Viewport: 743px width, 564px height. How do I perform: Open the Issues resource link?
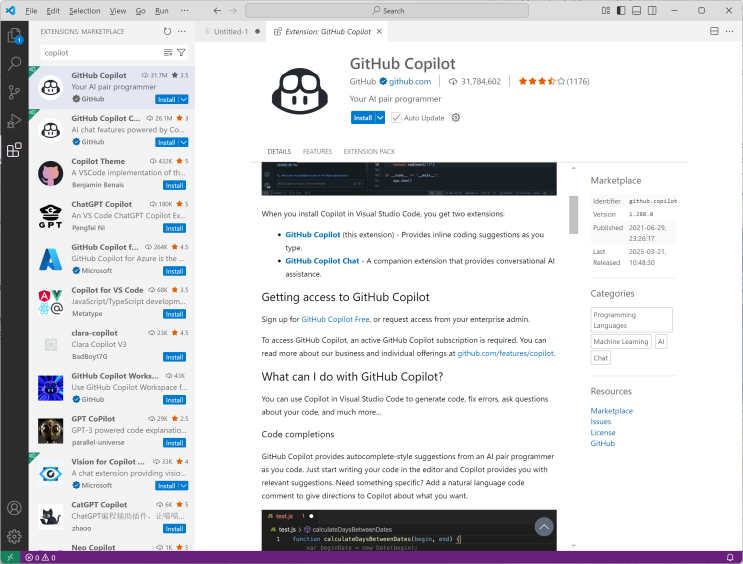pyautogui.click(x=600, y=422)
